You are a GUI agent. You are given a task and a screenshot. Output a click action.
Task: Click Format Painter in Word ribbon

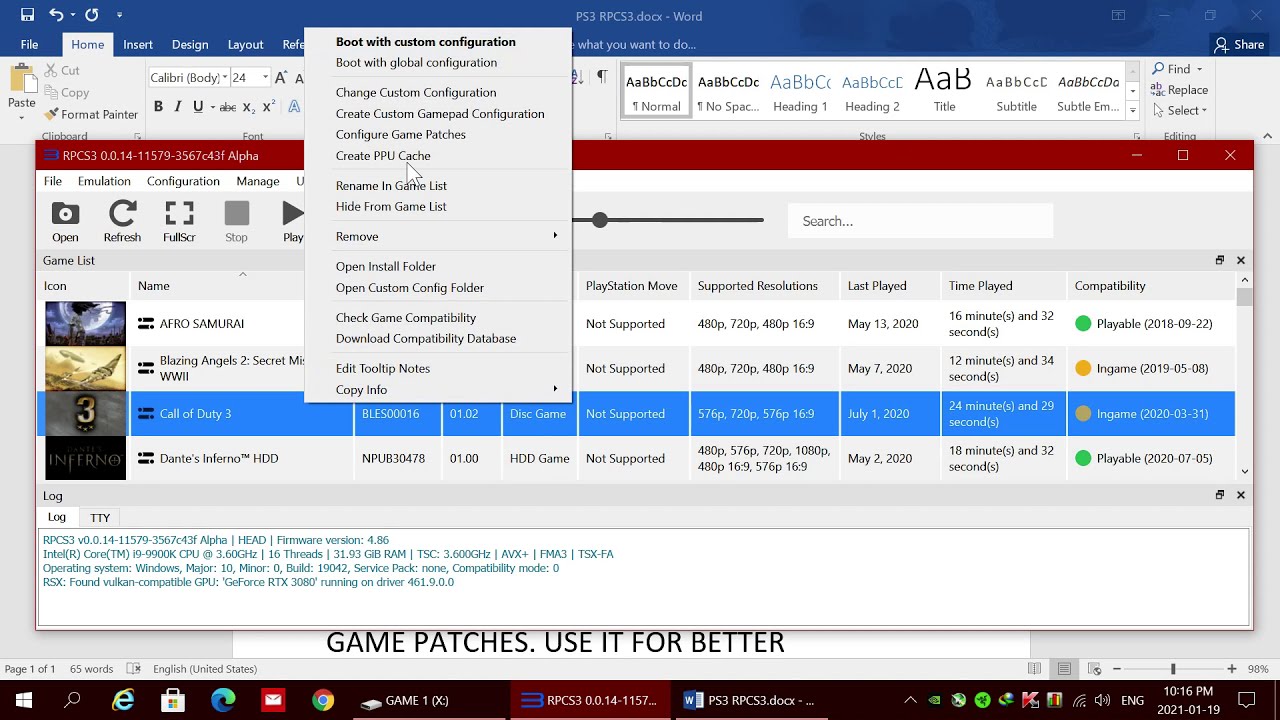pos(90,115)
